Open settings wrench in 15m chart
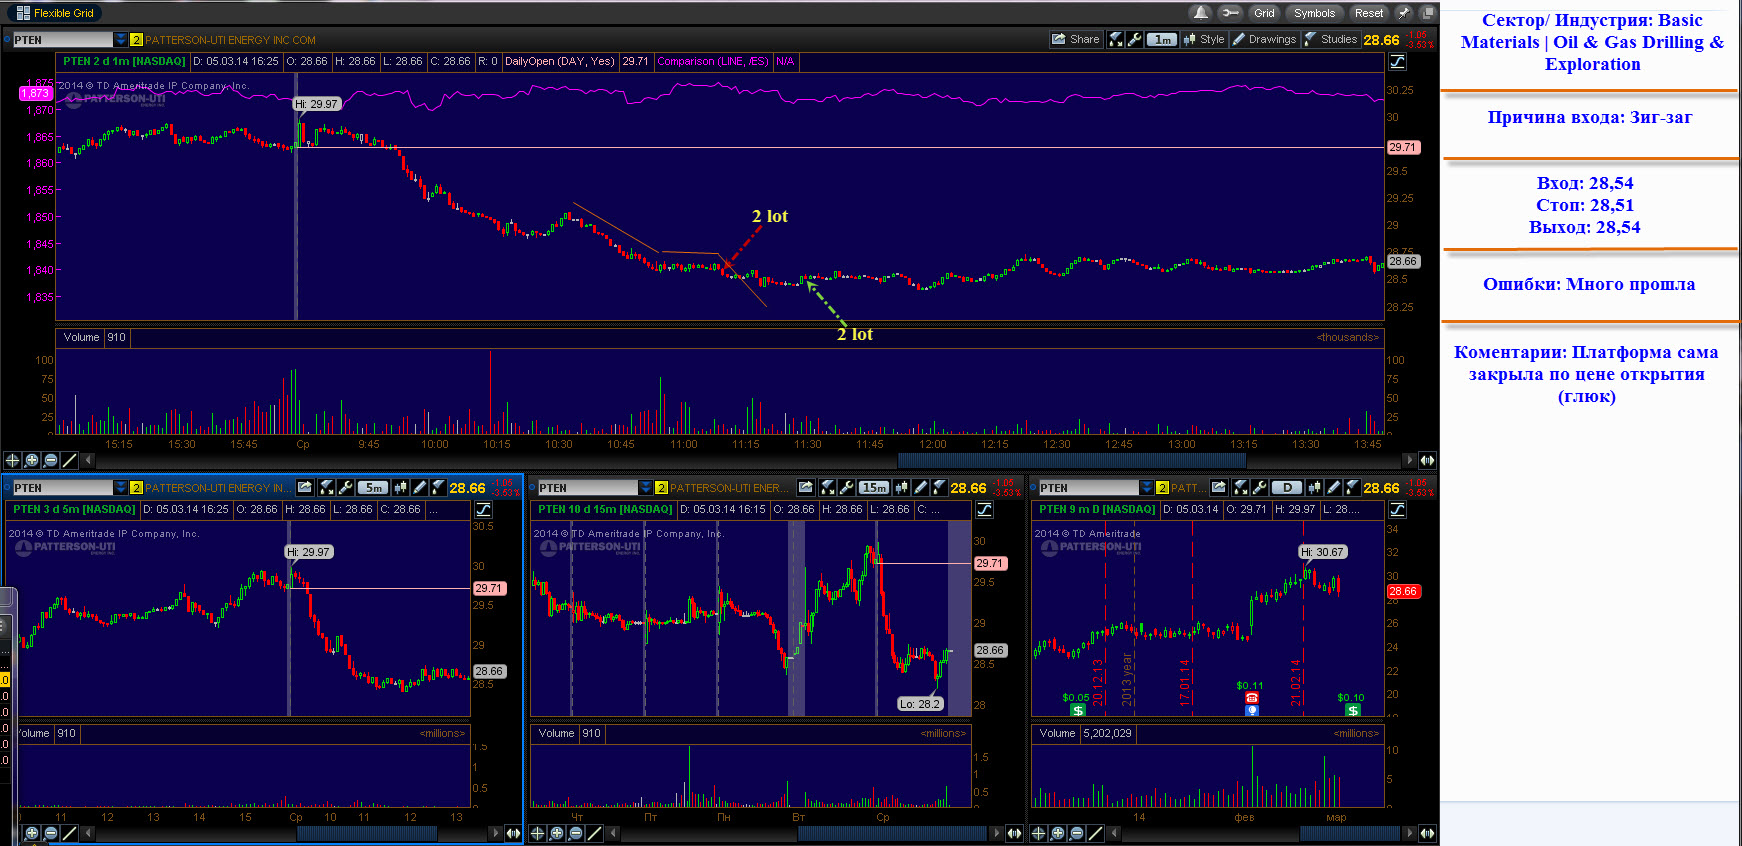This screenshot has height=846, width=1742. tap(846, 487)
